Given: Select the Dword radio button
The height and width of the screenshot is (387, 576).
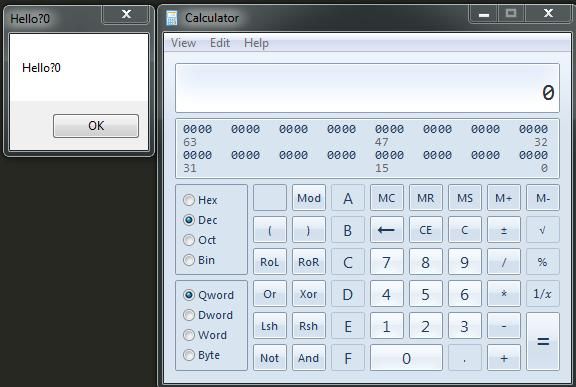Looking at the screenshot, I should click(x=189, y=315).
